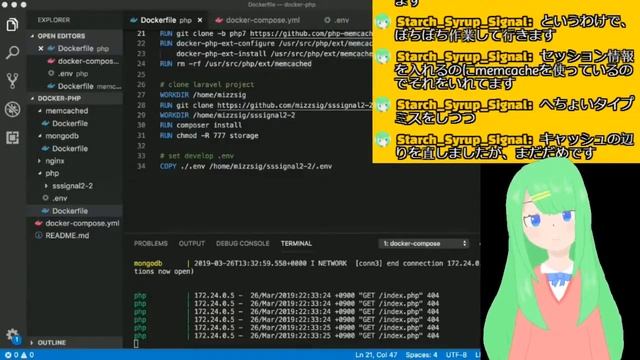Click Ln 21, Col 47 in status bar
640x360 pixels.
(x=376, y=355)
